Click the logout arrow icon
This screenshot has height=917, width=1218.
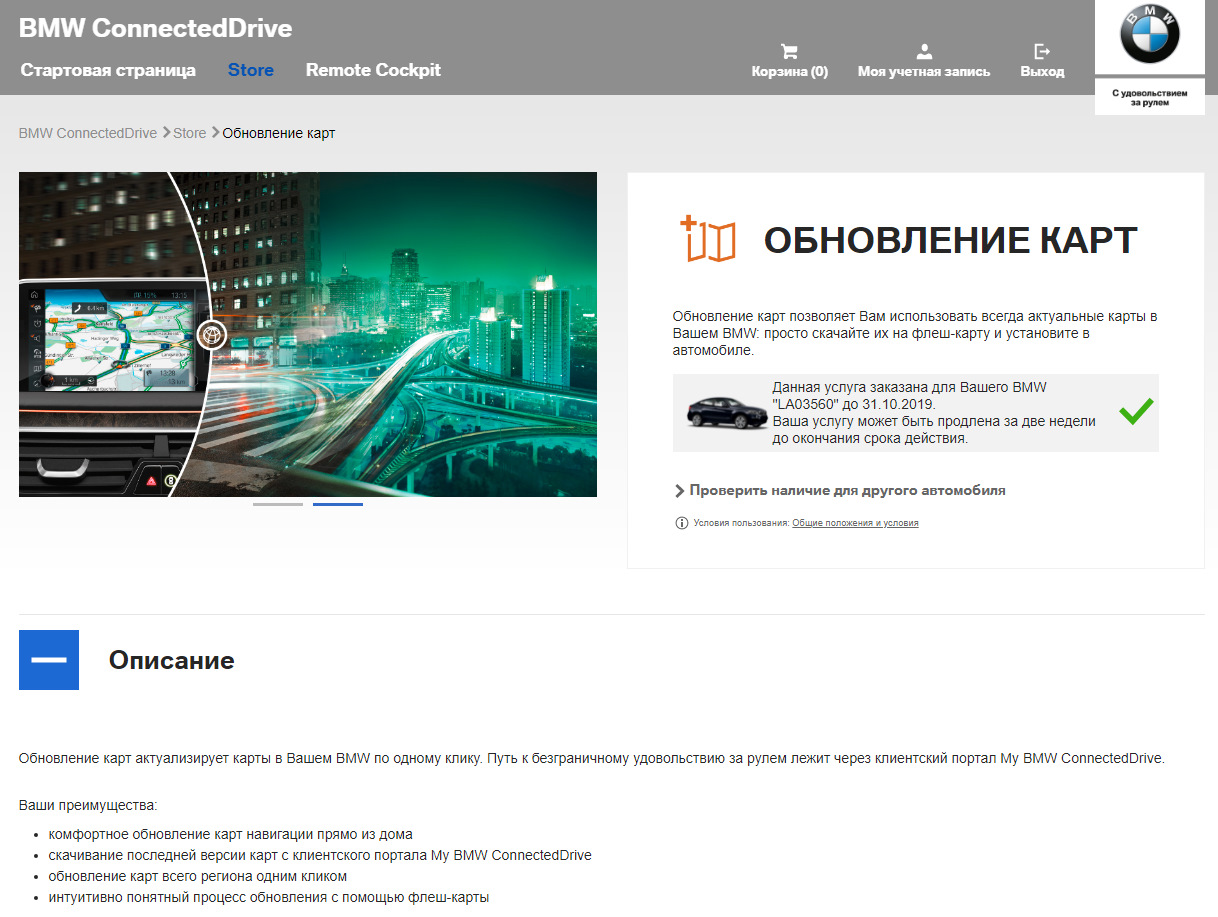(1042, 51)
